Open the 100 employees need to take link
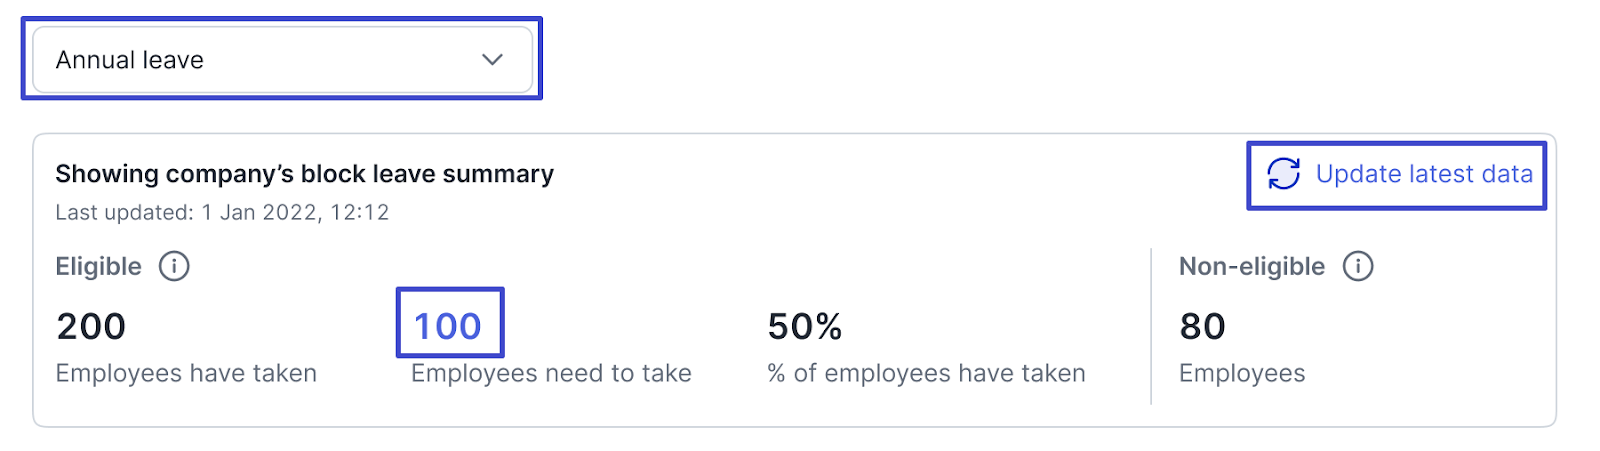Viewport: 1600px width, 451px height. pos(448,326)
